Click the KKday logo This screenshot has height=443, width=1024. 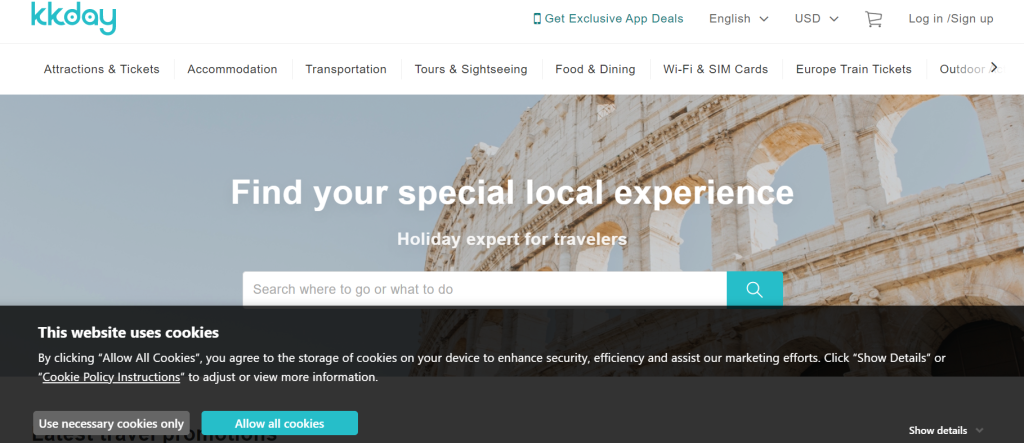[x=73, y=17]
